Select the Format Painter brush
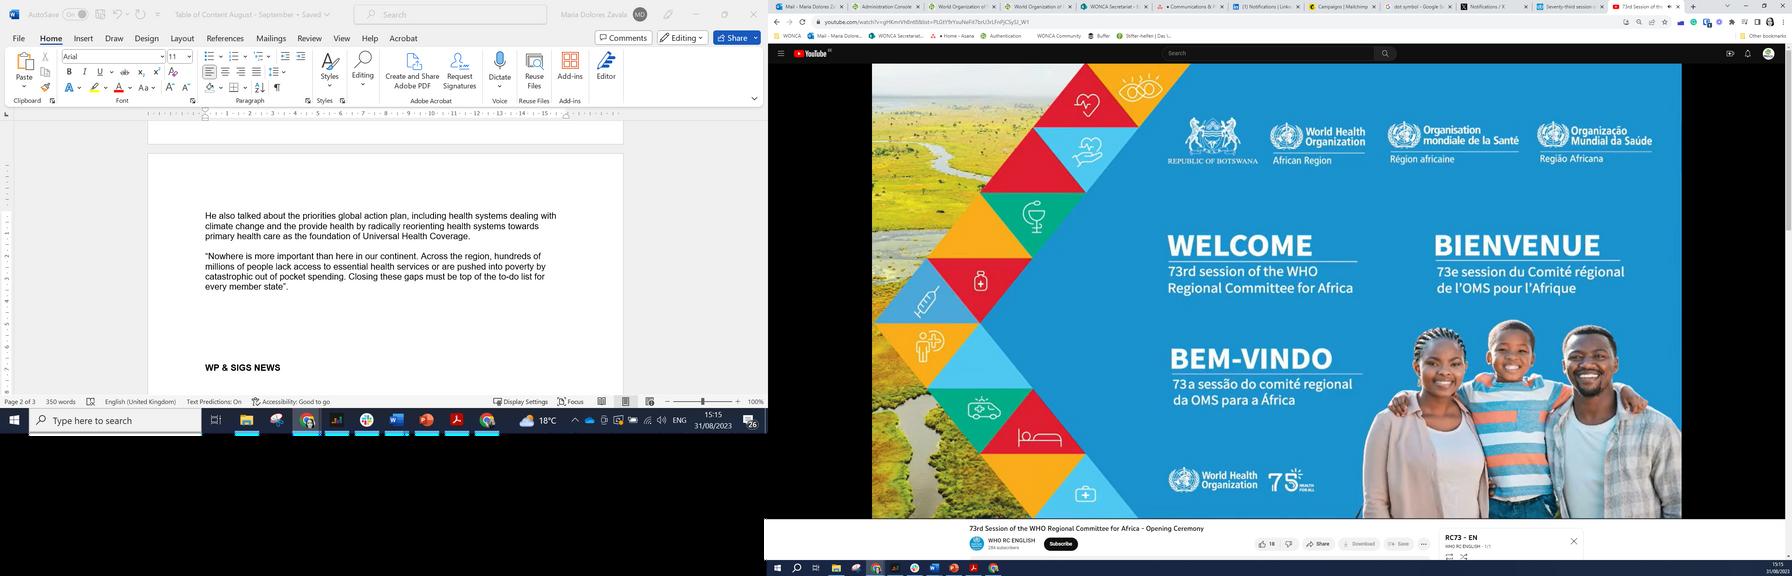This screenshot has height=576, width=1792. [45, 87]
